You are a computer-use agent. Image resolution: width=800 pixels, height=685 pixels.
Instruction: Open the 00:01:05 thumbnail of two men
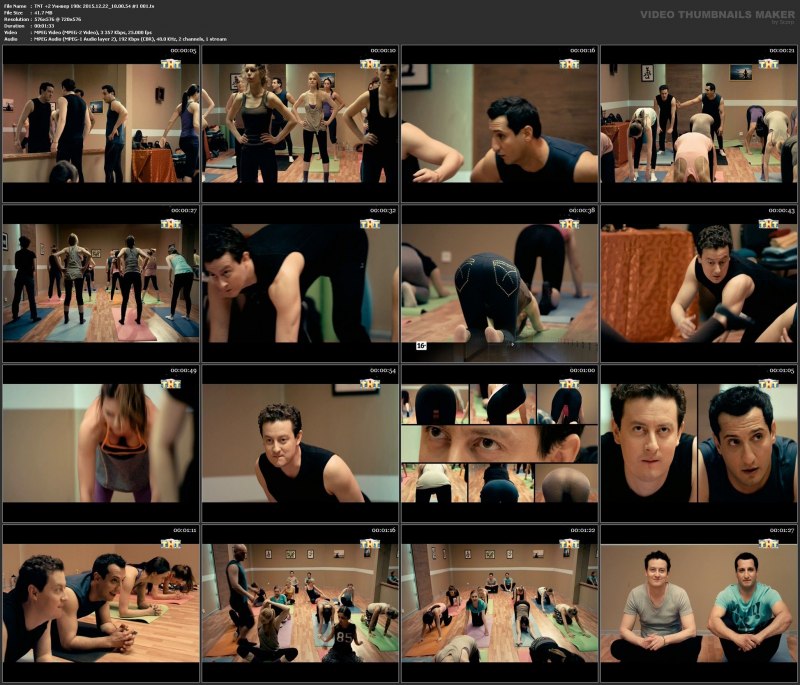pos(698,442)
